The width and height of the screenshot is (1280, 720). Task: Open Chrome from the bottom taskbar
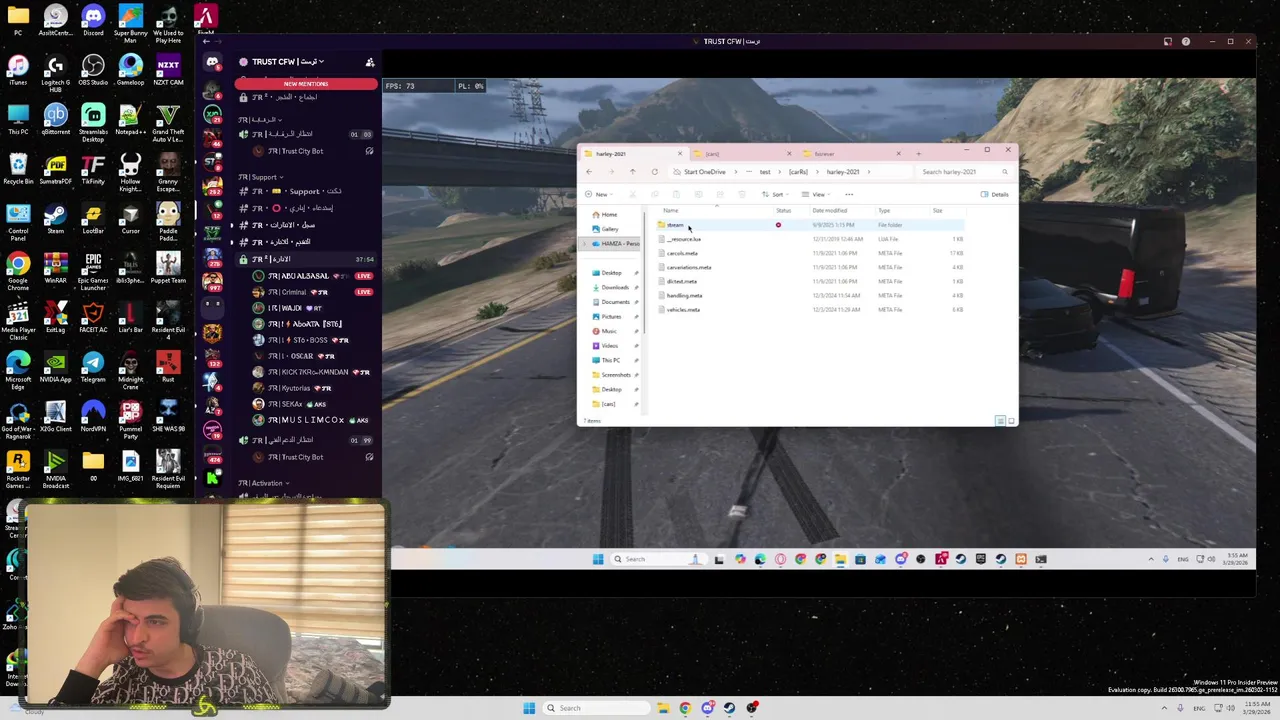click(685, 708)
